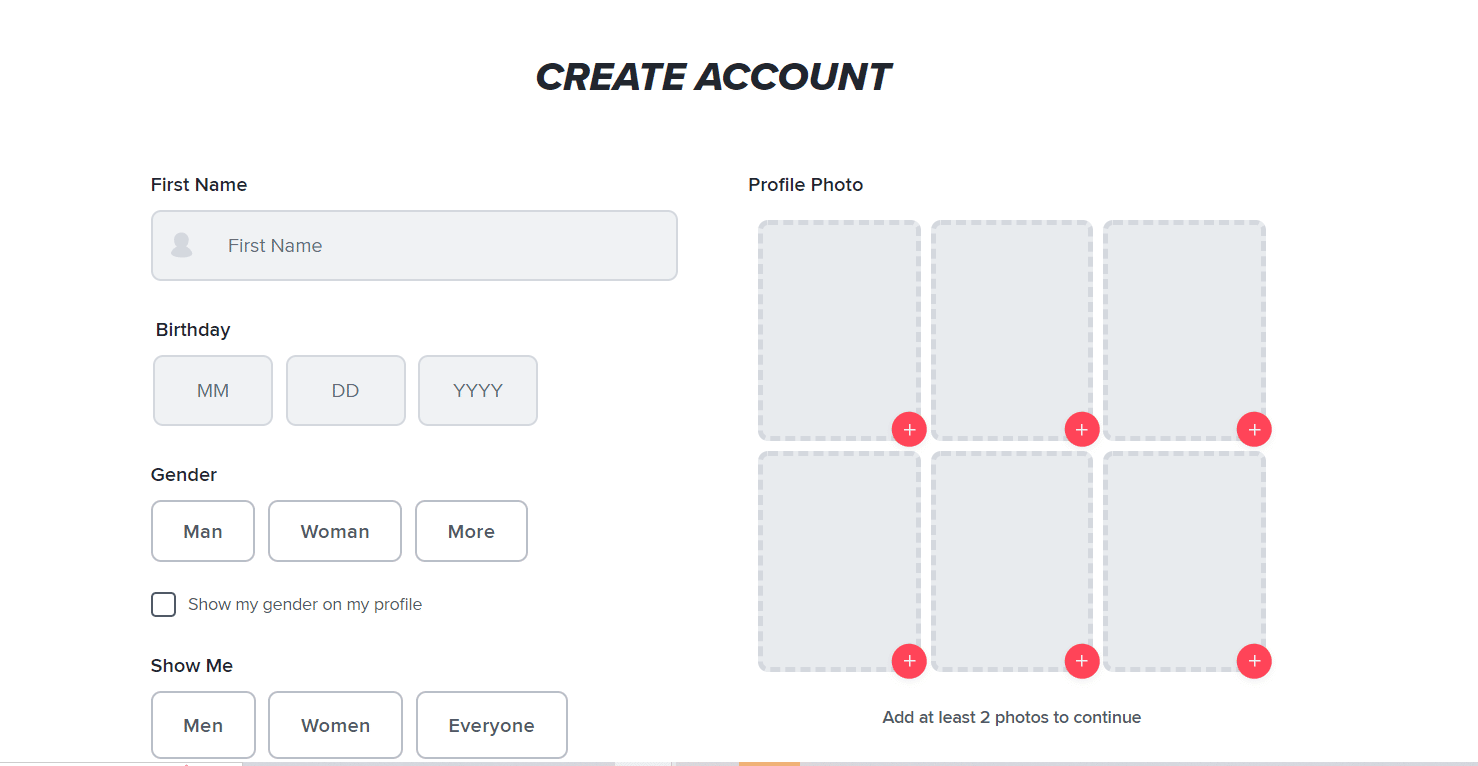The height and width of the screenshot is (766, 1478).
Task: Open the DD day field
Action: pyautogui.click(x=345, y=390)
